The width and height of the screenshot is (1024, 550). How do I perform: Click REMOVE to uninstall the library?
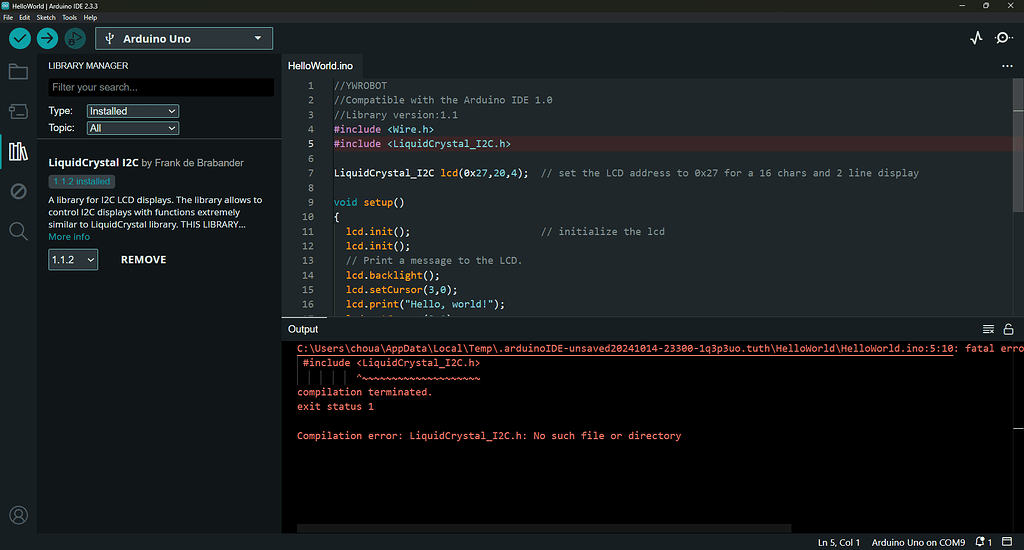143,259
